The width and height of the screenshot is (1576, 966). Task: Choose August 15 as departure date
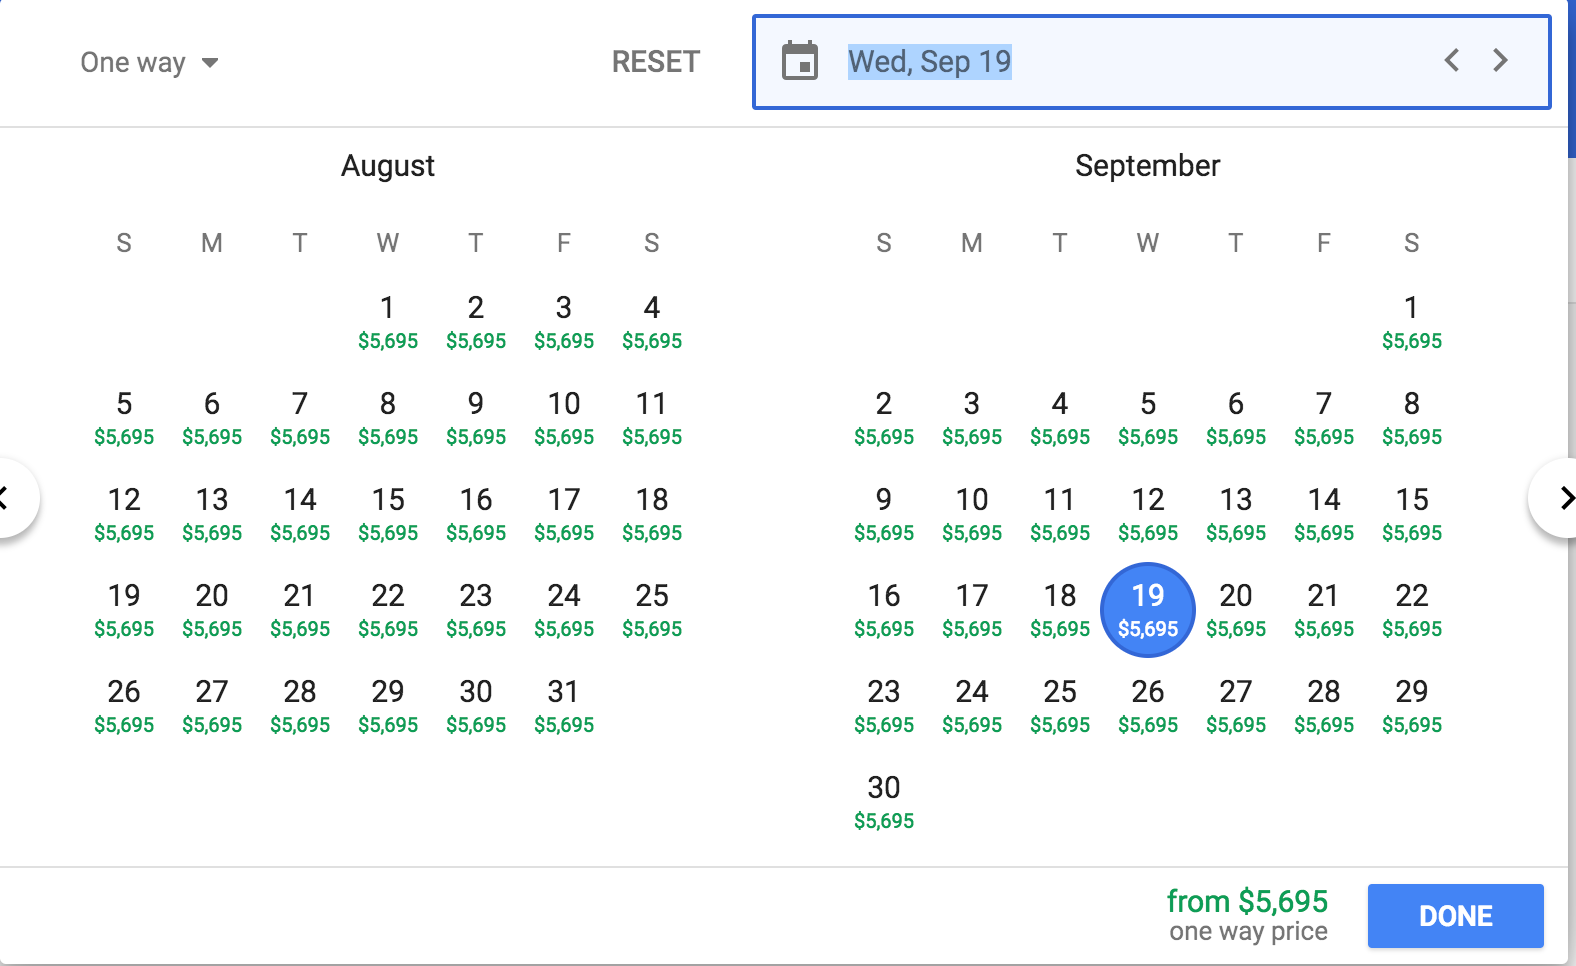click(388, 513)
